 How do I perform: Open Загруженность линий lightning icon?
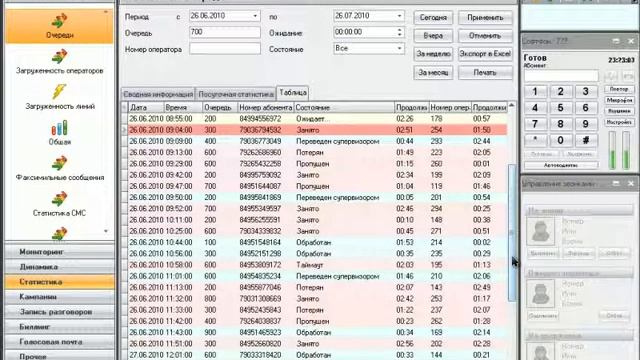click(x=60, y=91)
